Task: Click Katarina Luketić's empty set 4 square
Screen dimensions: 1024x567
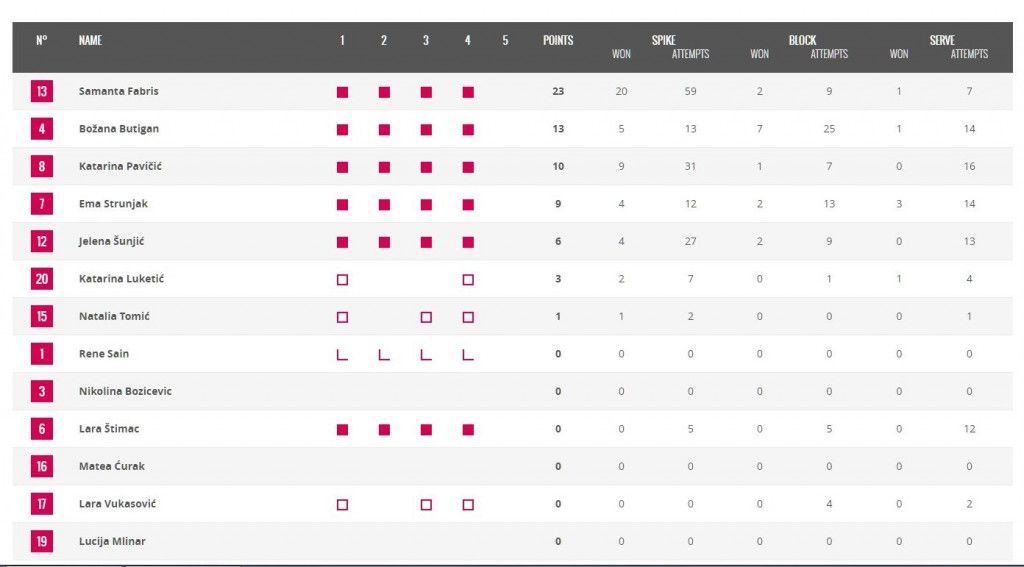Action: pos(468,280)
